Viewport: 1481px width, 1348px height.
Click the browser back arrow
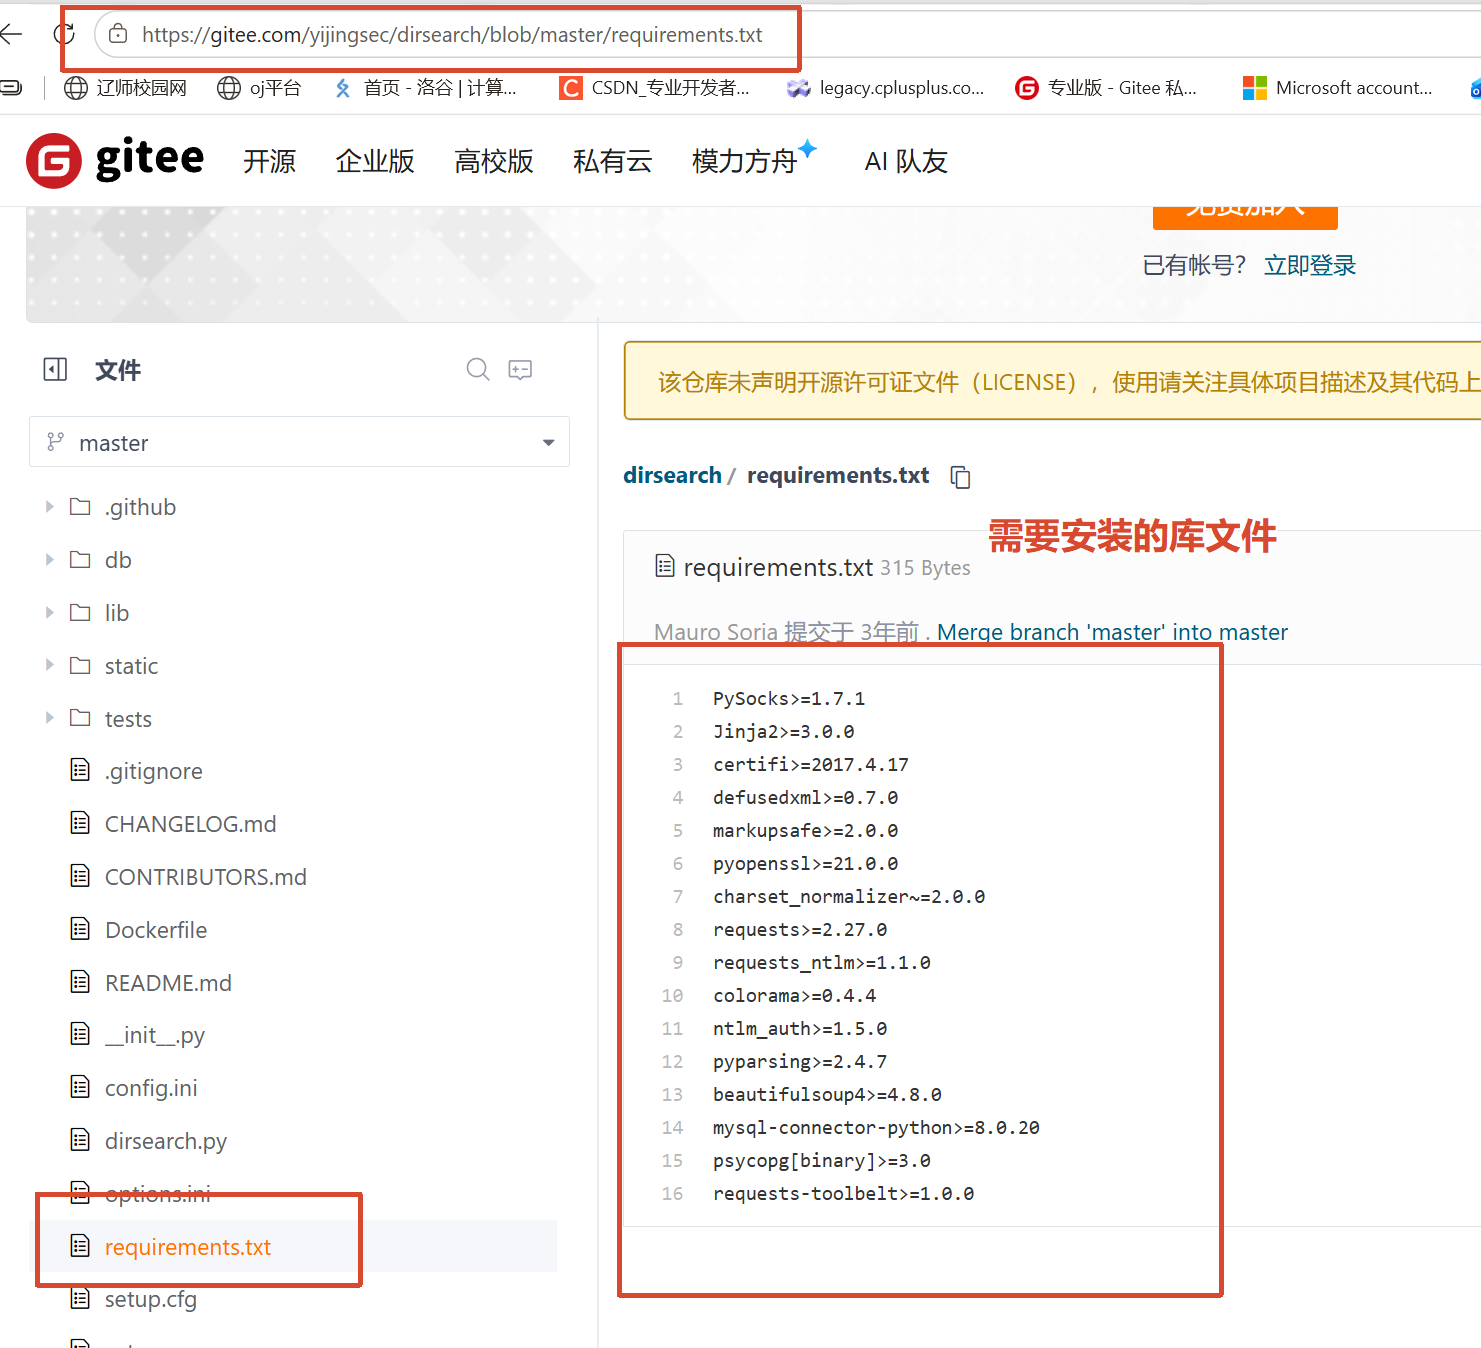11,35
